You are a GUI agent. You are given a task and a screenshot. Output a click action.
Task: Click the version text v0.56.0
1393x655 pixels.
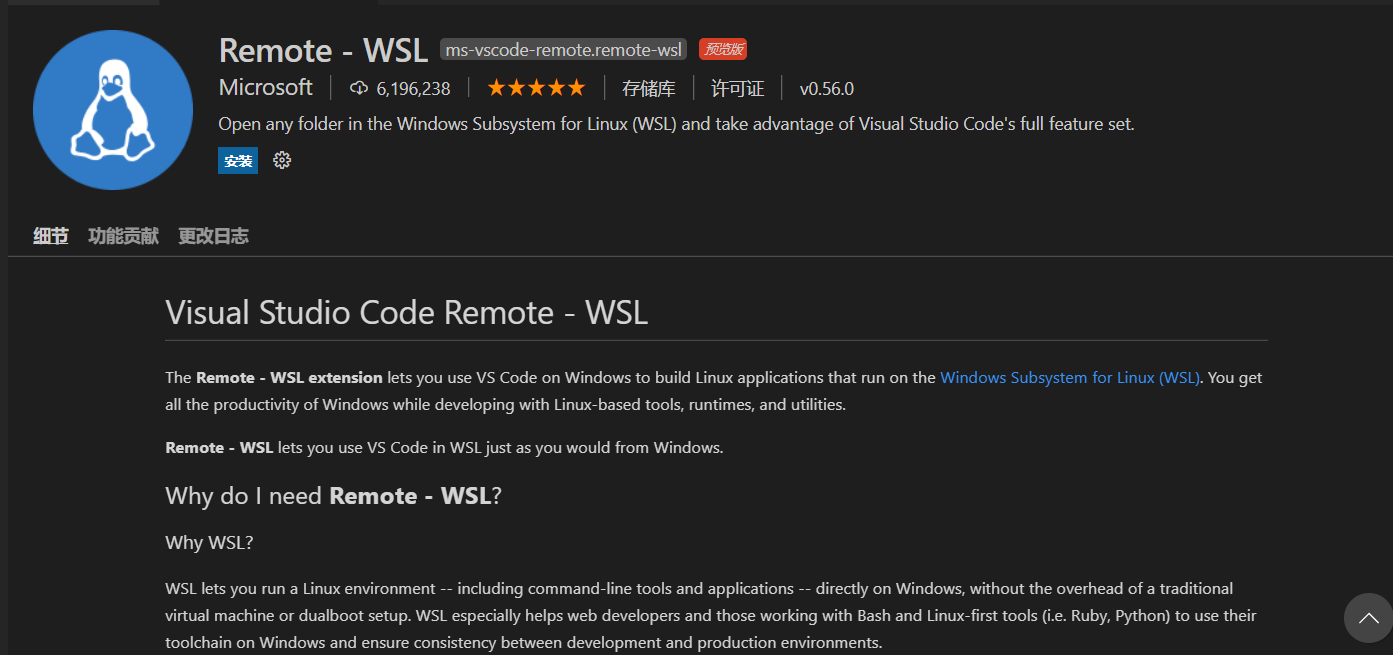pos(826,88)
